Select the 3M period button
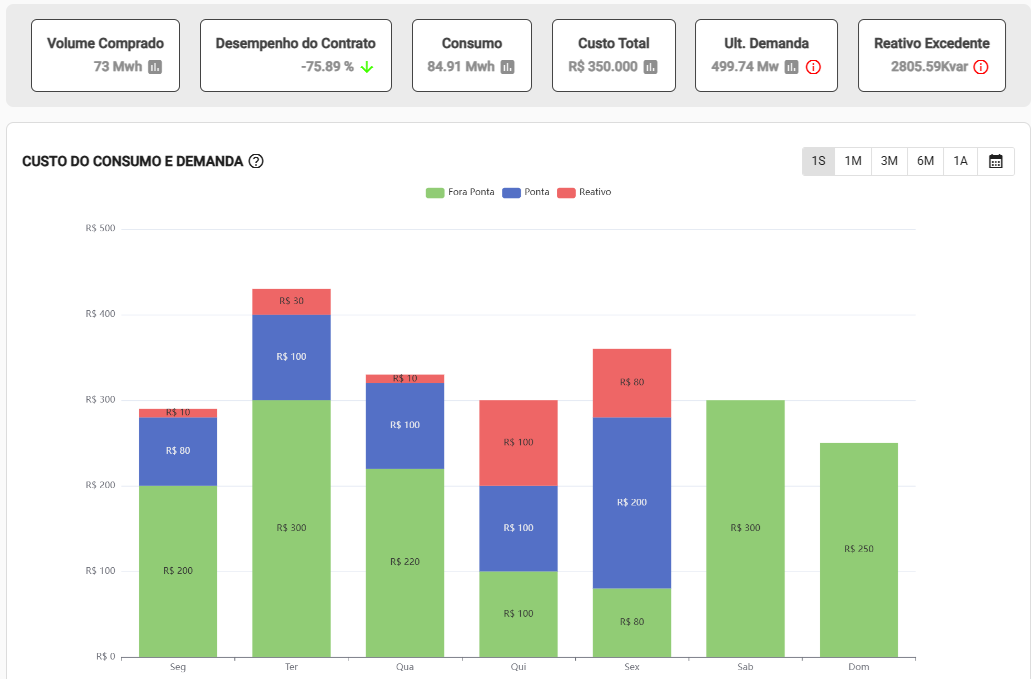Screen dimensions: 1031x679 [889, 161]
